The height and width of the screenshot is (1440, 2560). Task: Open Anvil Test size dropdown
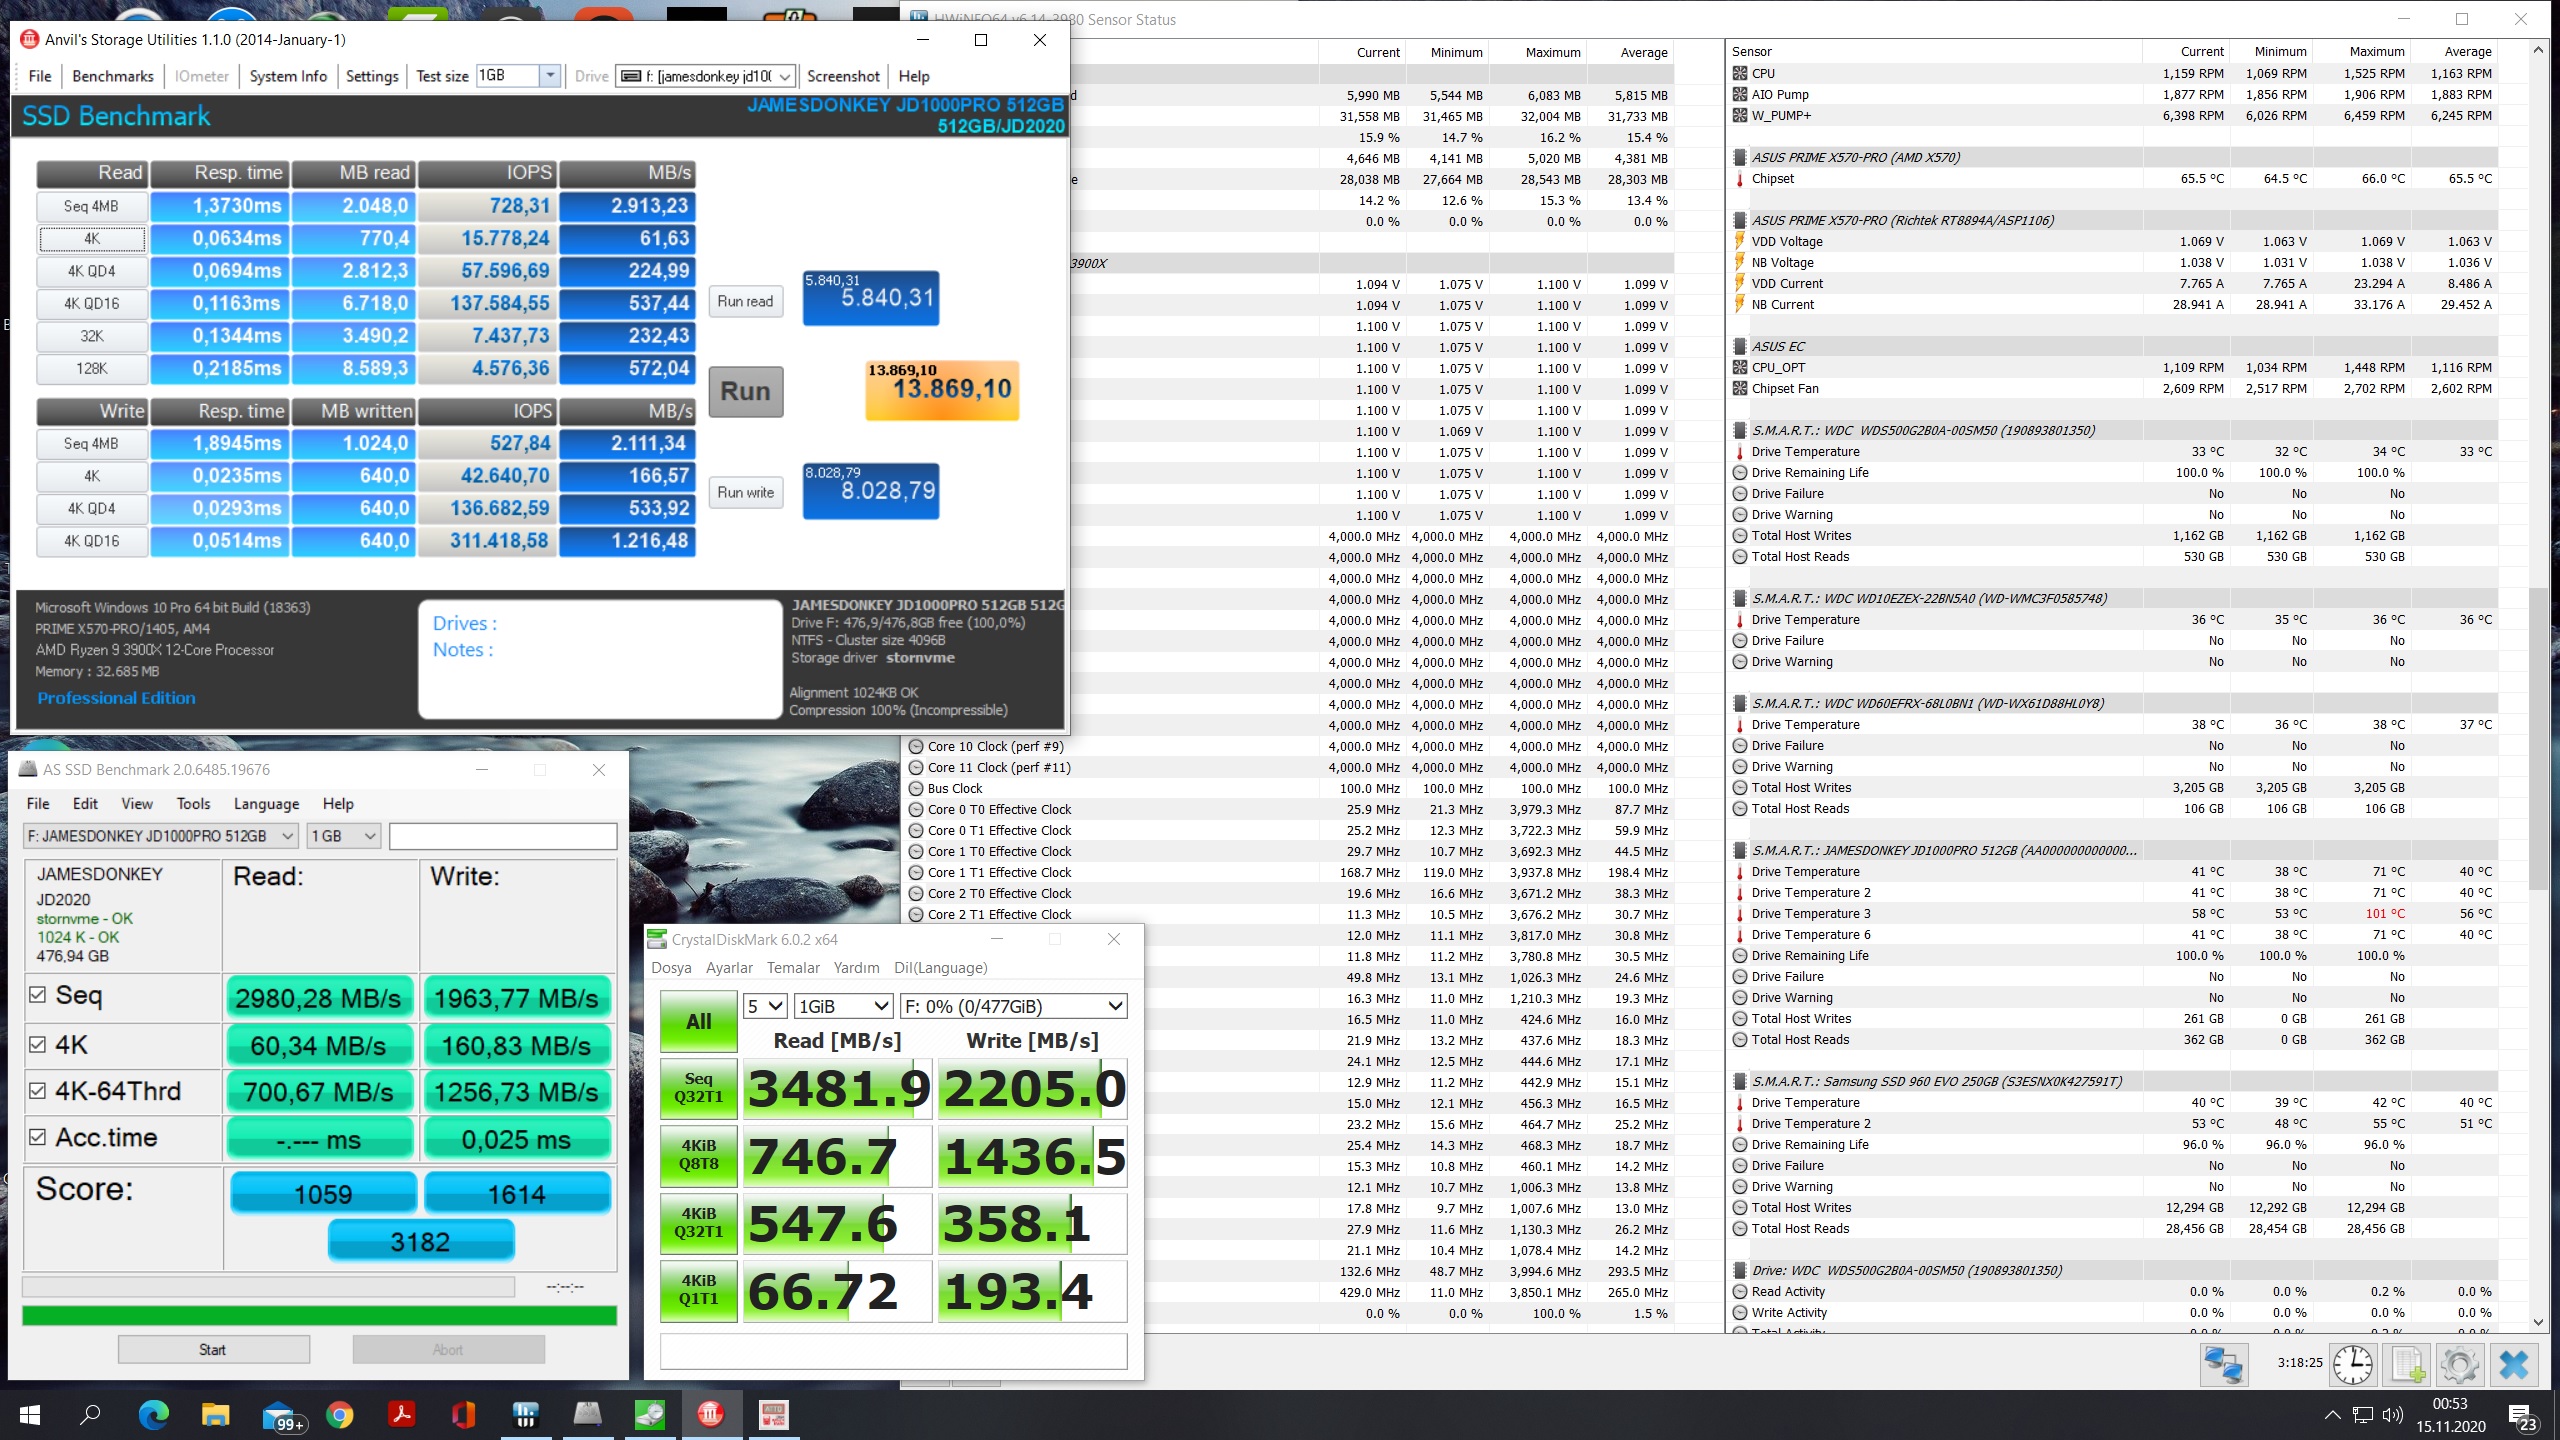point(549,76)
